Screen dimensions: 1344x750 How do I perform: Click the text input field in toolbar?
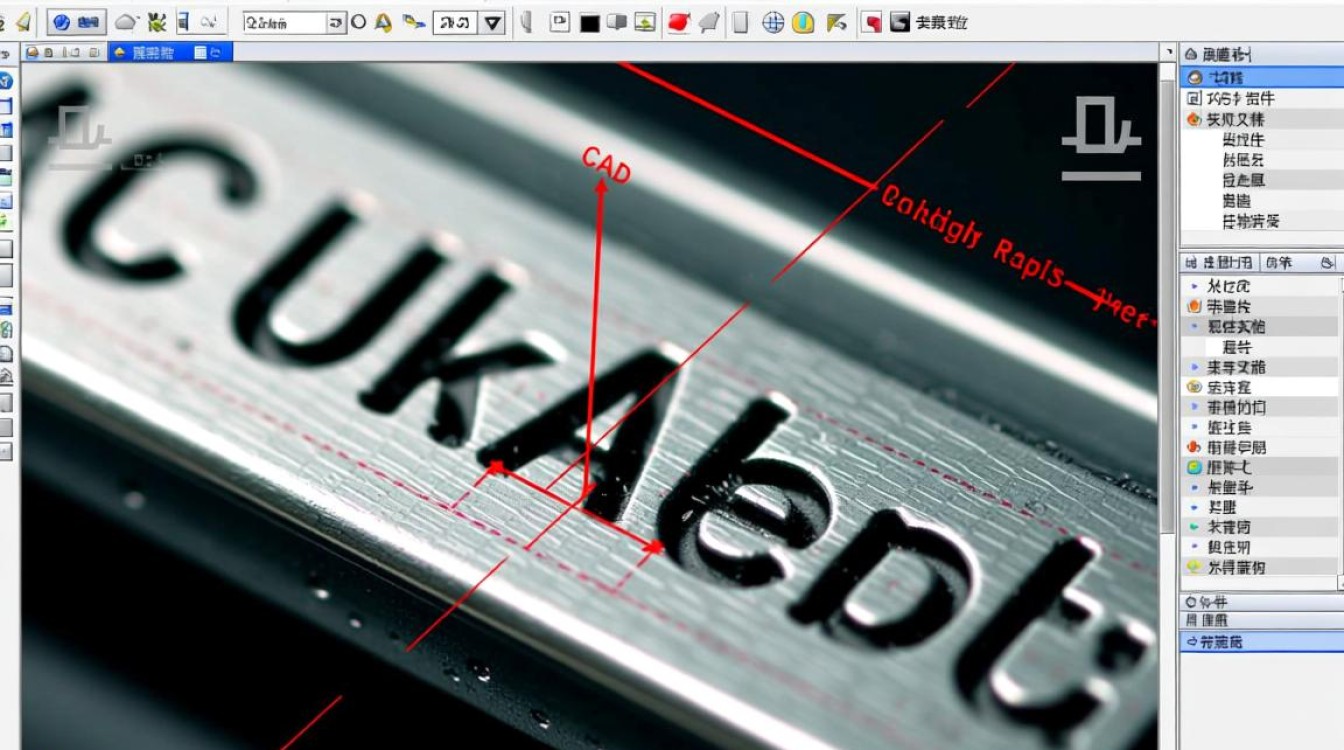(x=285, y=22)
